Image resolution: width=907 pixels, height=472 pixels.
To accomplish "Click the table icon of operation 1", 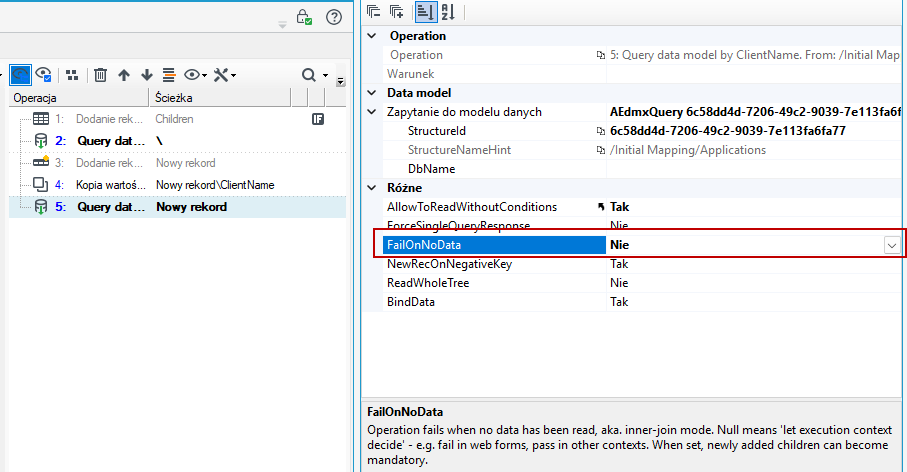I will tap(41, 119).
